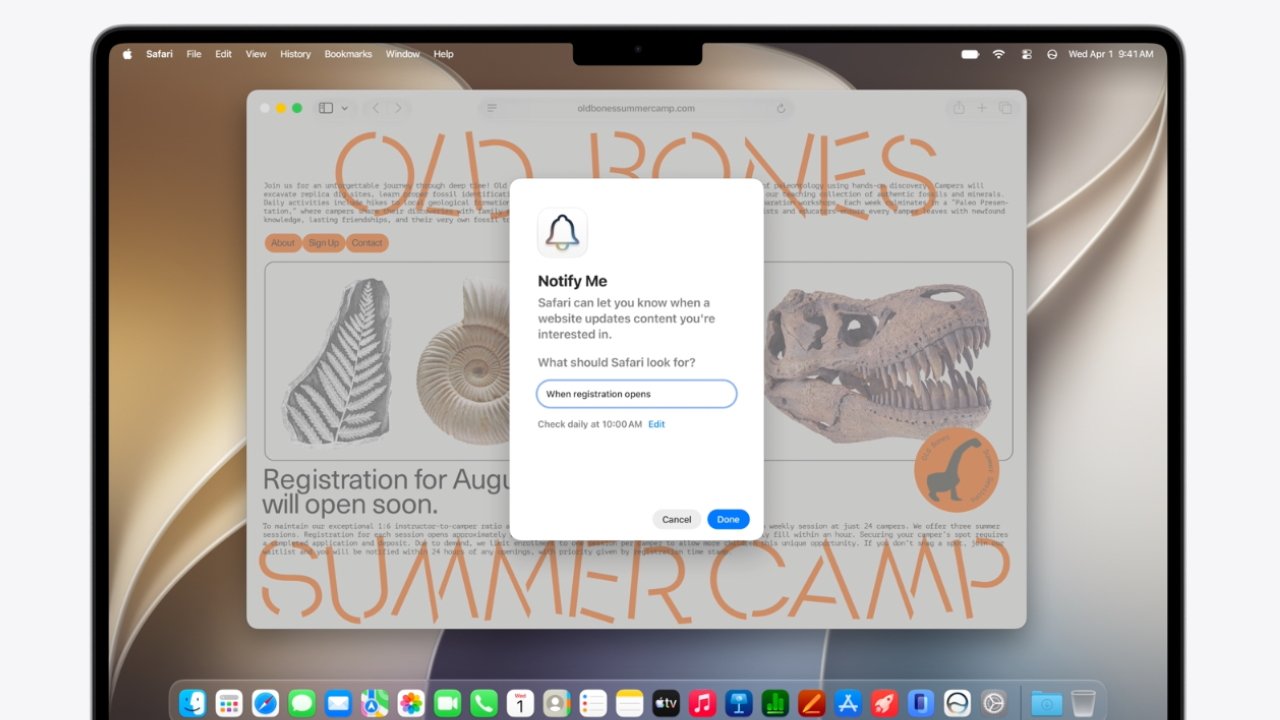The image size is (1280, 720).
Task: Click Siri icon in menu bar
Action: [x=1052, y=54]
